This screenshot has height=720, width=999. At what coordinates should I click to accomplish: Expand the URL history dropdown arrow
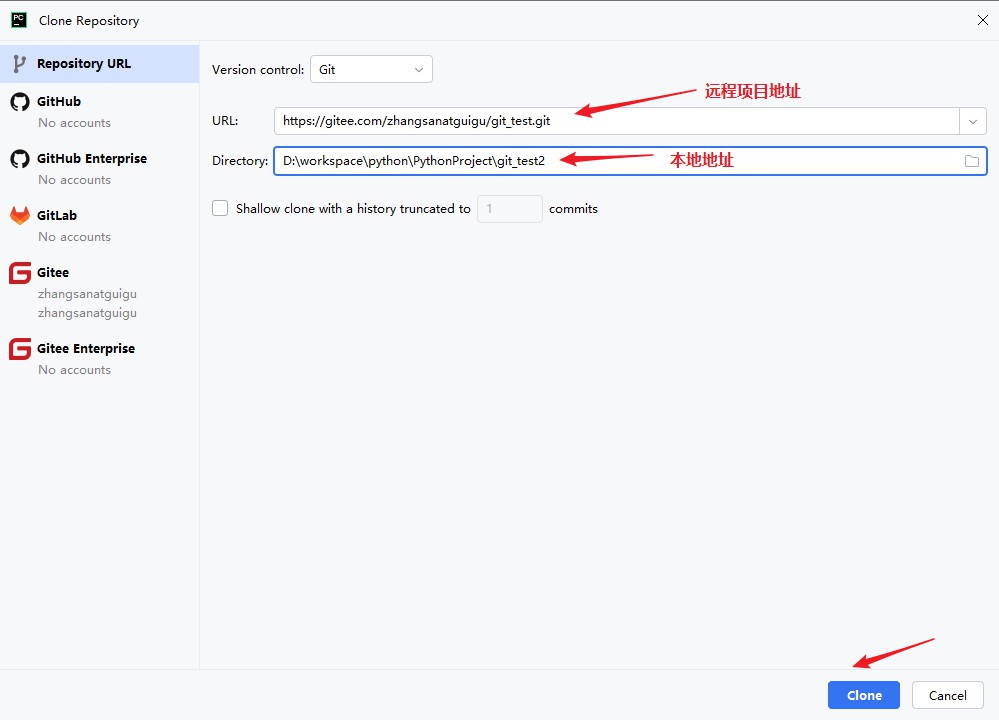(973, 121)
